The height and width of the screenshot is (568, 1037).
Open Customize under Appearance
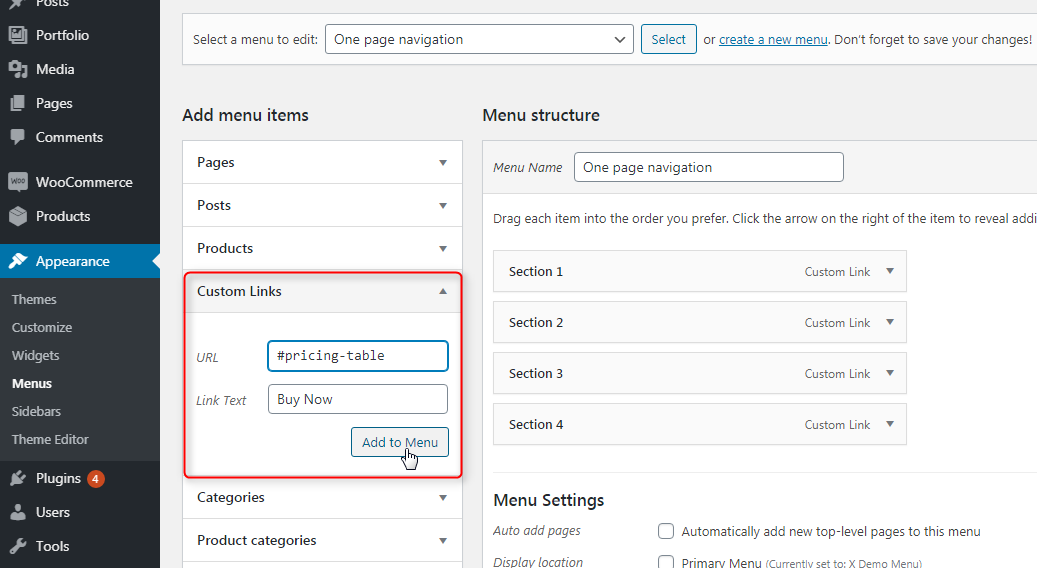click(42, 327)
